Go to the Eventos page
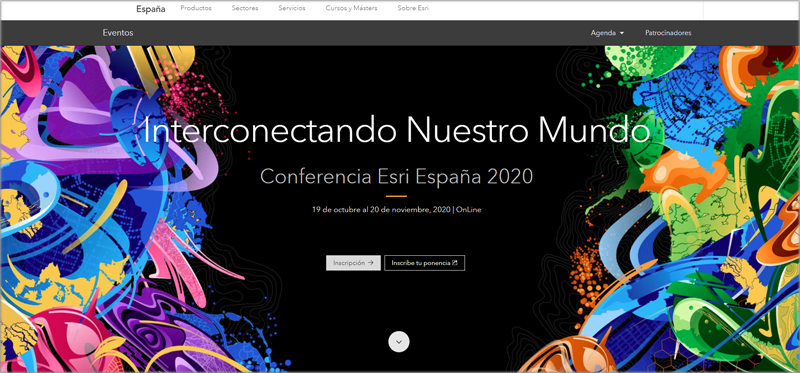Image resolution: width=800 pixels, height=373 pixels. tap(118, 33)
